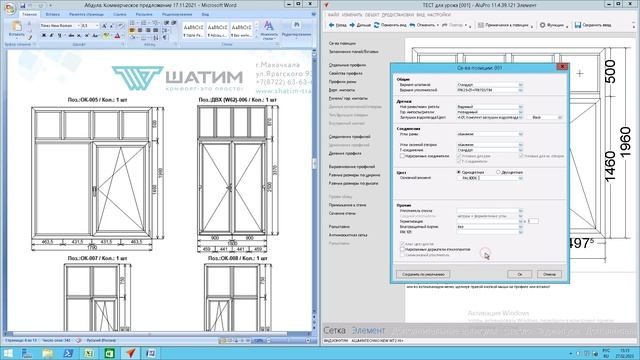Click the Grow Font icon in Word
Screen dimensions: 640x360
pos(104,26)
